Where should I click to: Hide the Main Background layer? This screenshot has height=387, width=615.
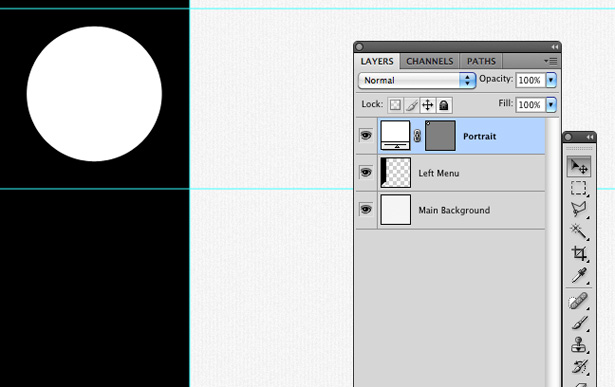[366, 209]
